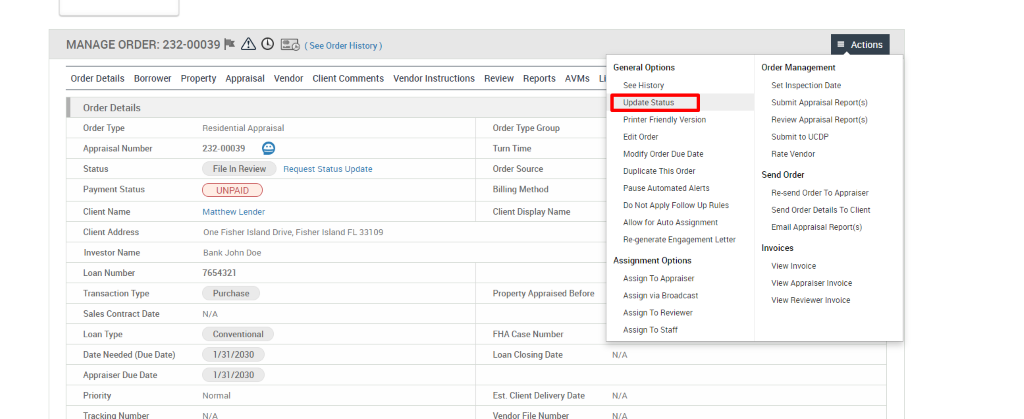The width and height of the screenshot is (1024, 419).
Task: Click the File In Review status badge
Action: (239, 169)
